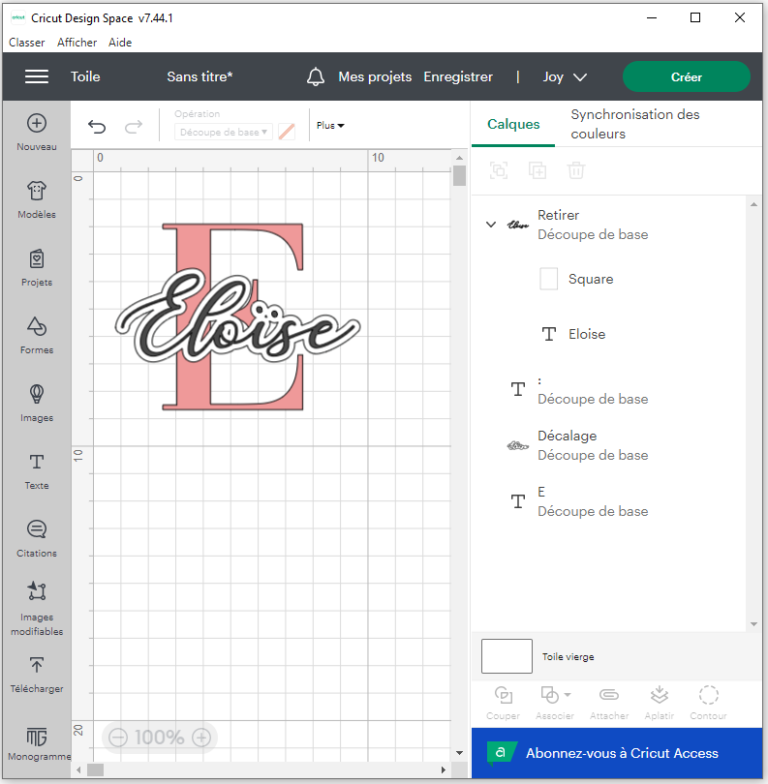Click the layers panel scroll down arrow
The width and height of the screenshot is (768, 784).
point(754,624)
